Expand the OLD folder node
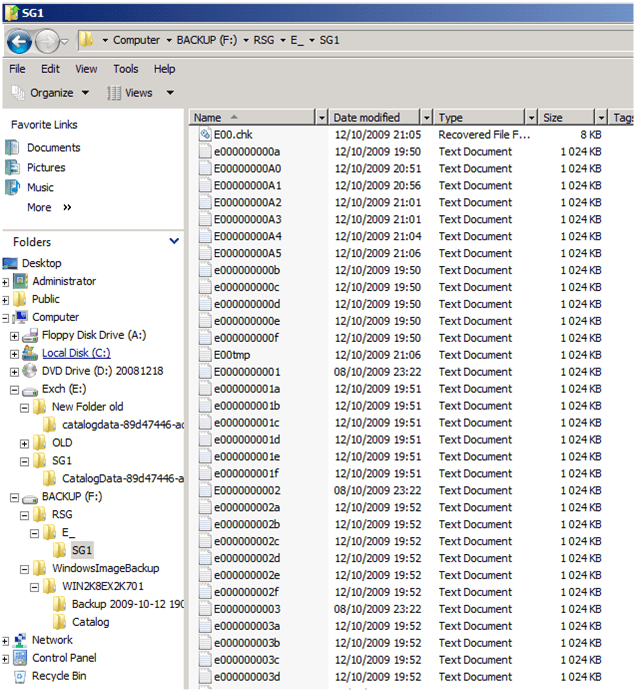Viewport: 637px width, 693px height. (x=25, y=443)
